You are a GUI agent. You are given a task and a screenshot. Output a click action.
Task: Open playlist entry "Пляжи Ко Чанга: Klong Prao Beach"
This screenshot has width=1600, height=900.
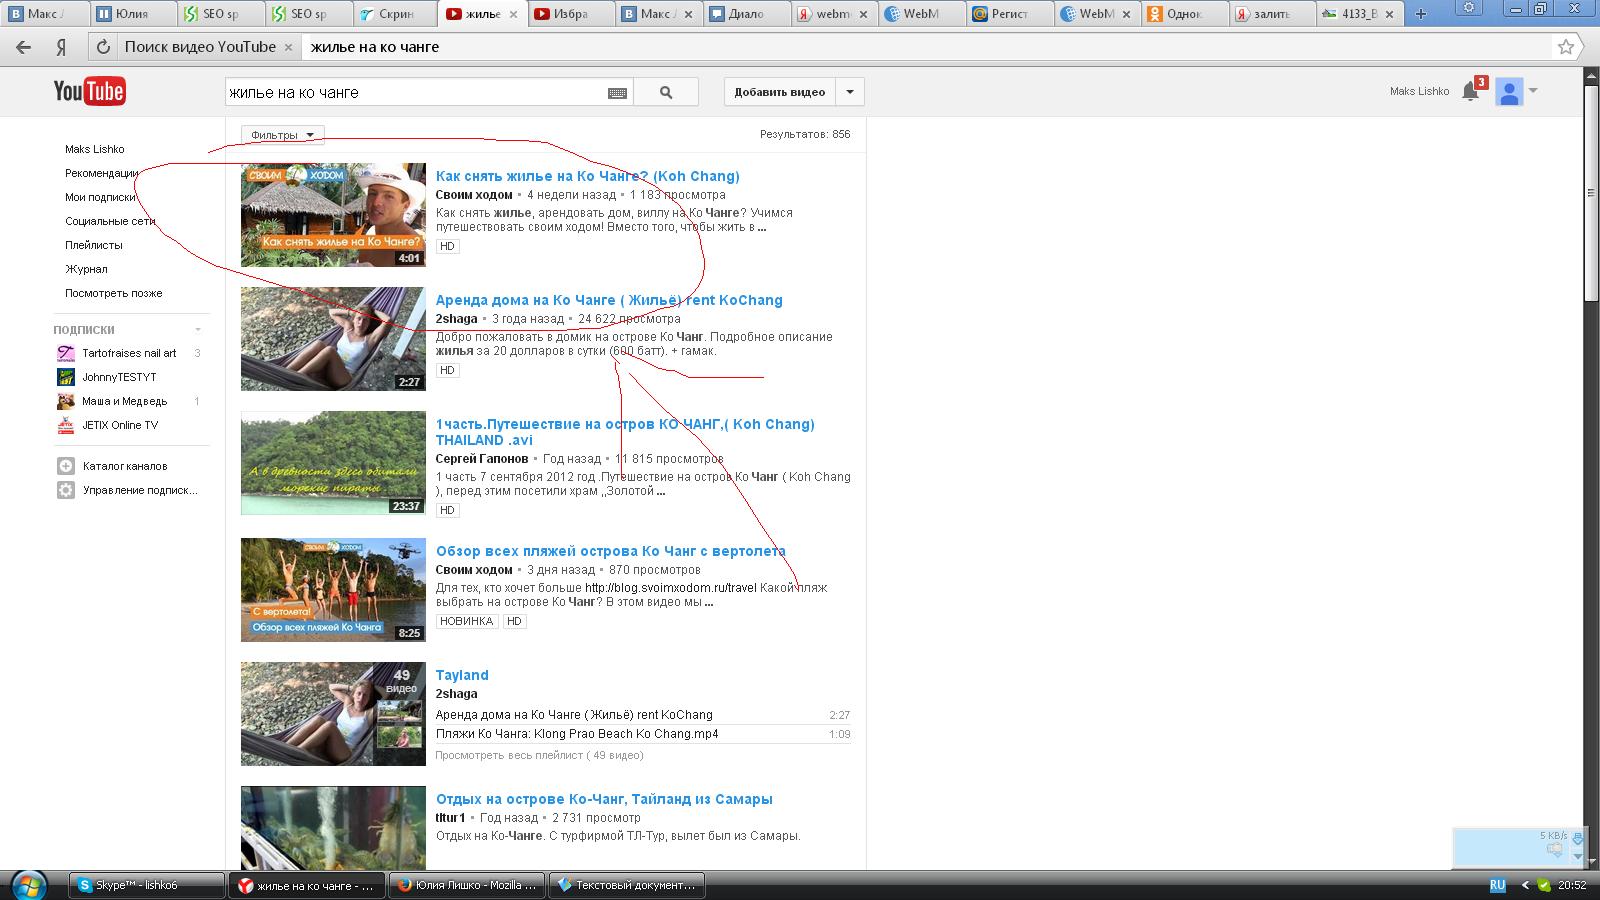(577, 734)
